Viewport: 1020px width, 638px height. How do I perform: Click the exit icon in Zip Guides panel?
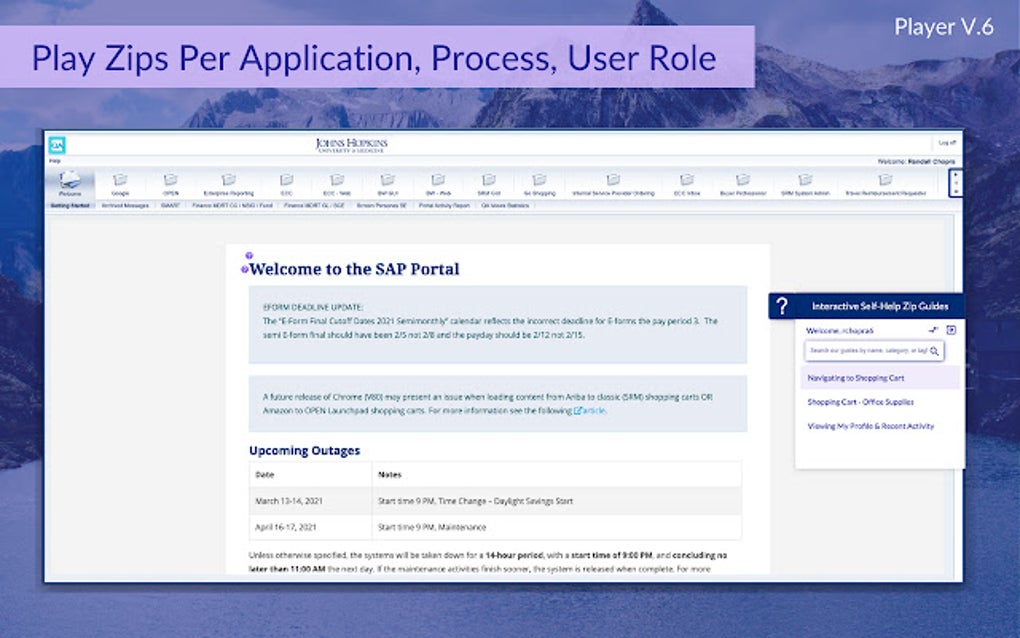point(951,330)
